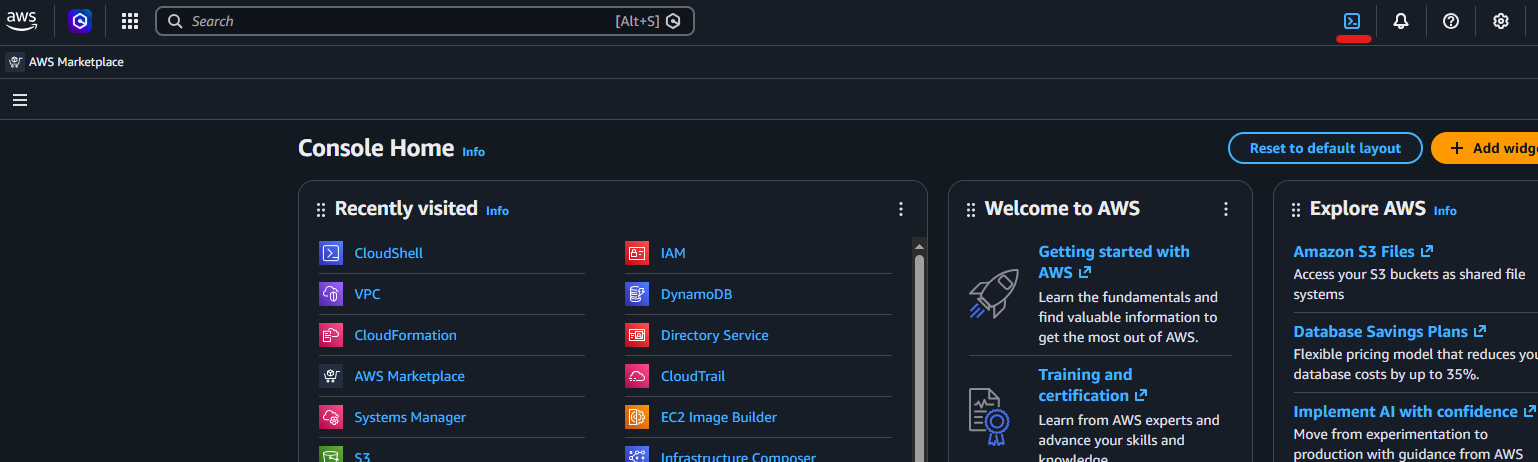Open the Console Home Info link

coord(473,152)
